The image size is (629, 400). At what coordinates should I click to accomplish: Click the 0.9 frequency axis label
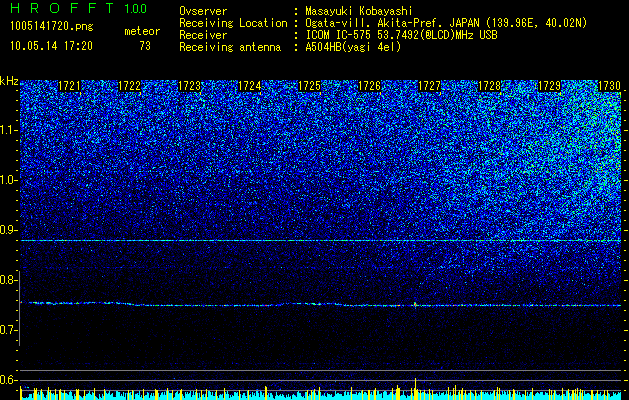9,230
